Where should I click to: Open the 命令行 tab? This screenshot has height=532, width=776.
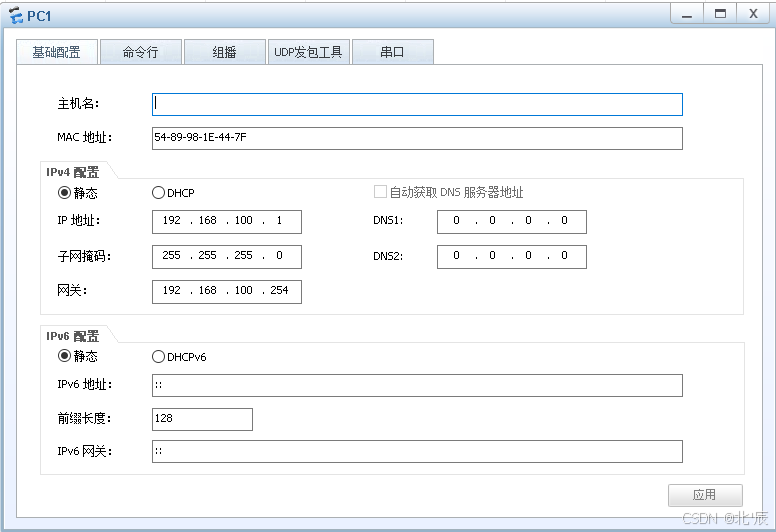(141, 52)
